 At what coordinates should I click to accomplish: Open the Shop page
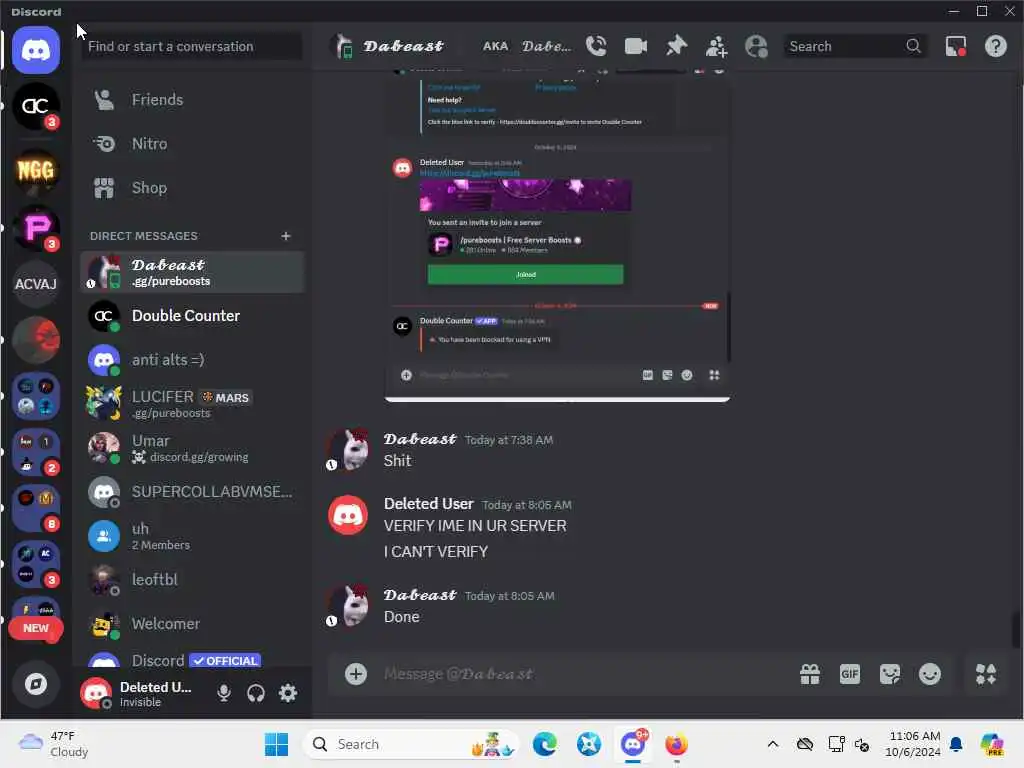[192, 188]
